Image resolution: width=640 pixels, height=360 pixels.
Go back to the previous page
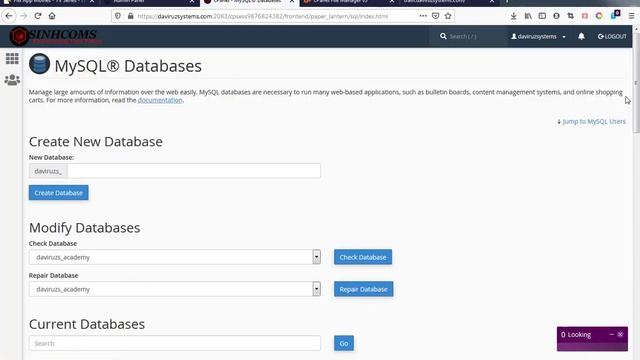[x=9, y=16]
